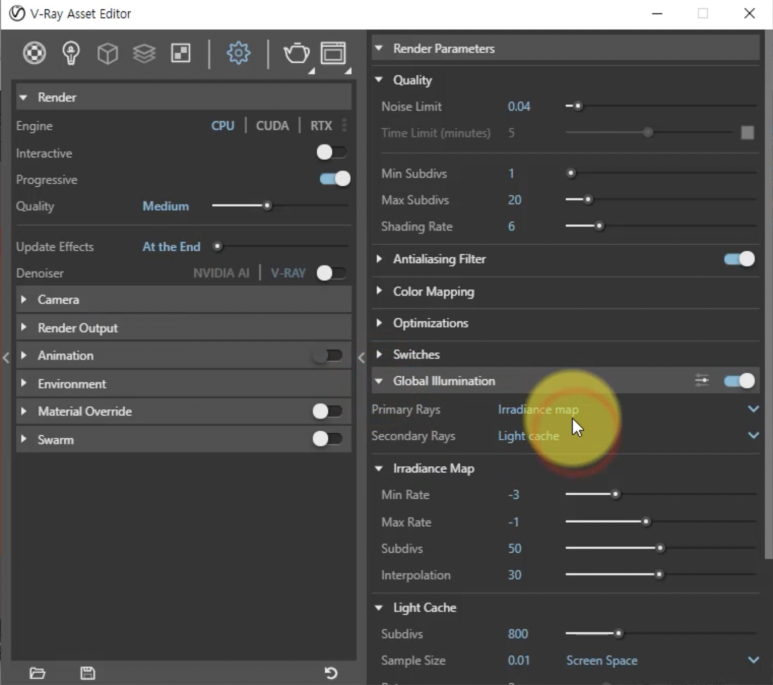Open the Lights asset category icon

(x=70, y=53)
